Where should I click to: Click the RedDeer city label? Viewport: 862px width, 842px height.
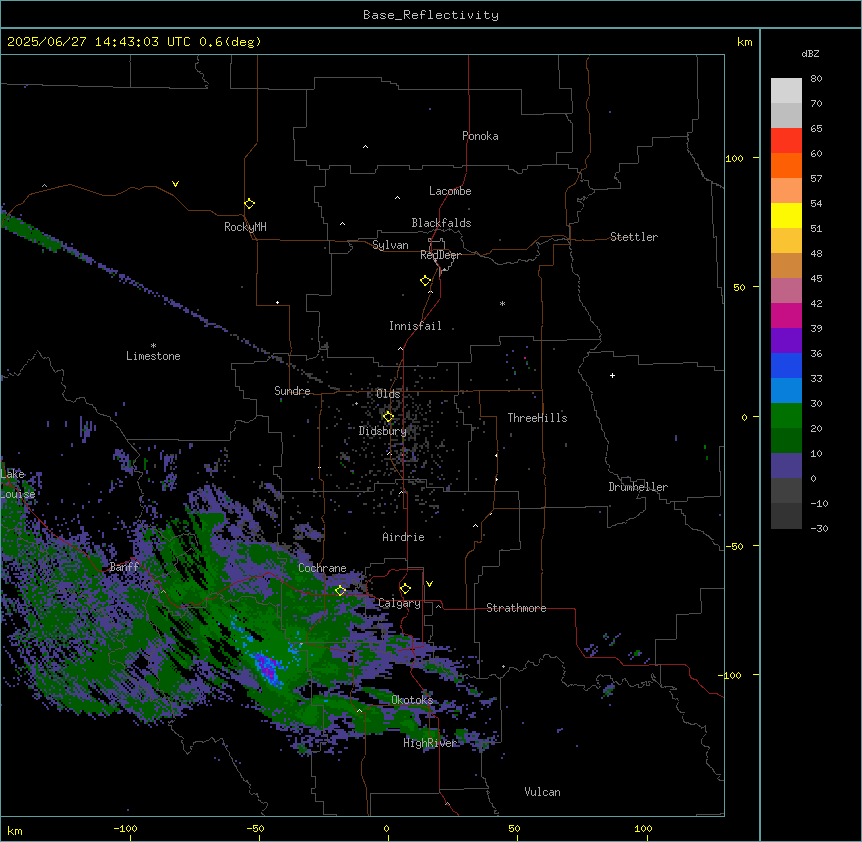440,255
